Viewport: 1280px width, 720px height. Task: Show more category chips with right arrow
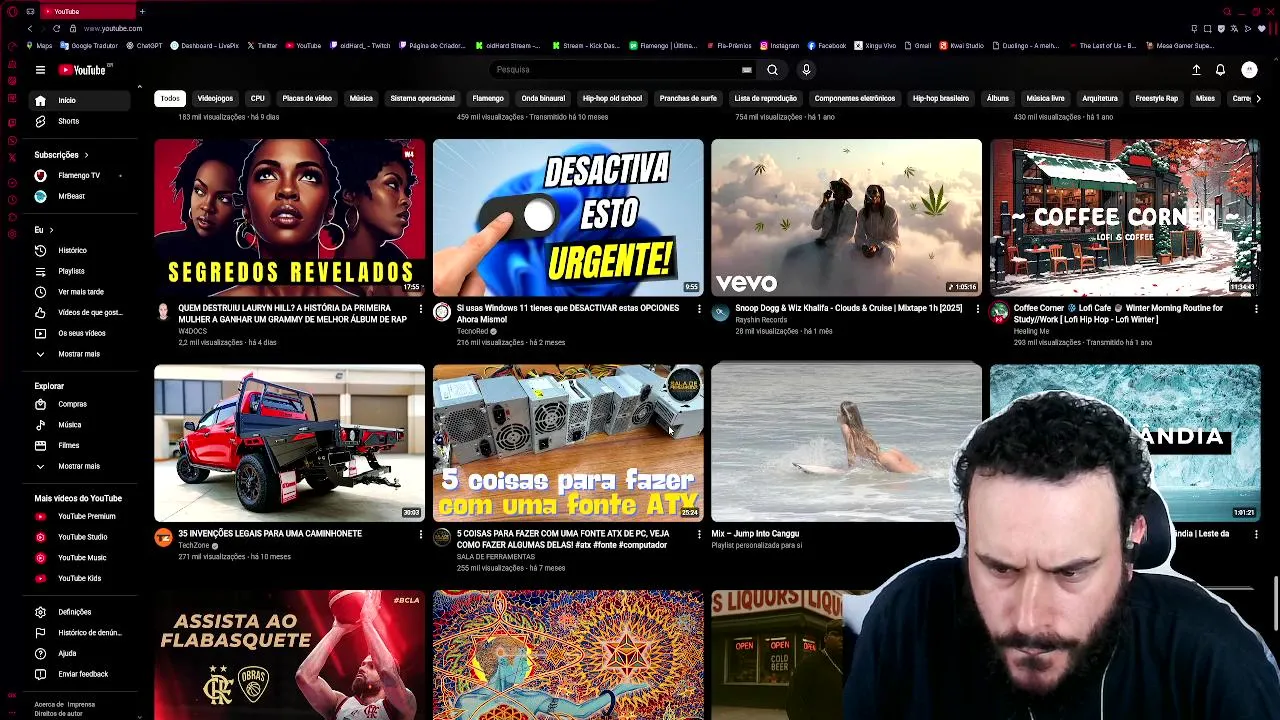click(x=1258, y=98)
